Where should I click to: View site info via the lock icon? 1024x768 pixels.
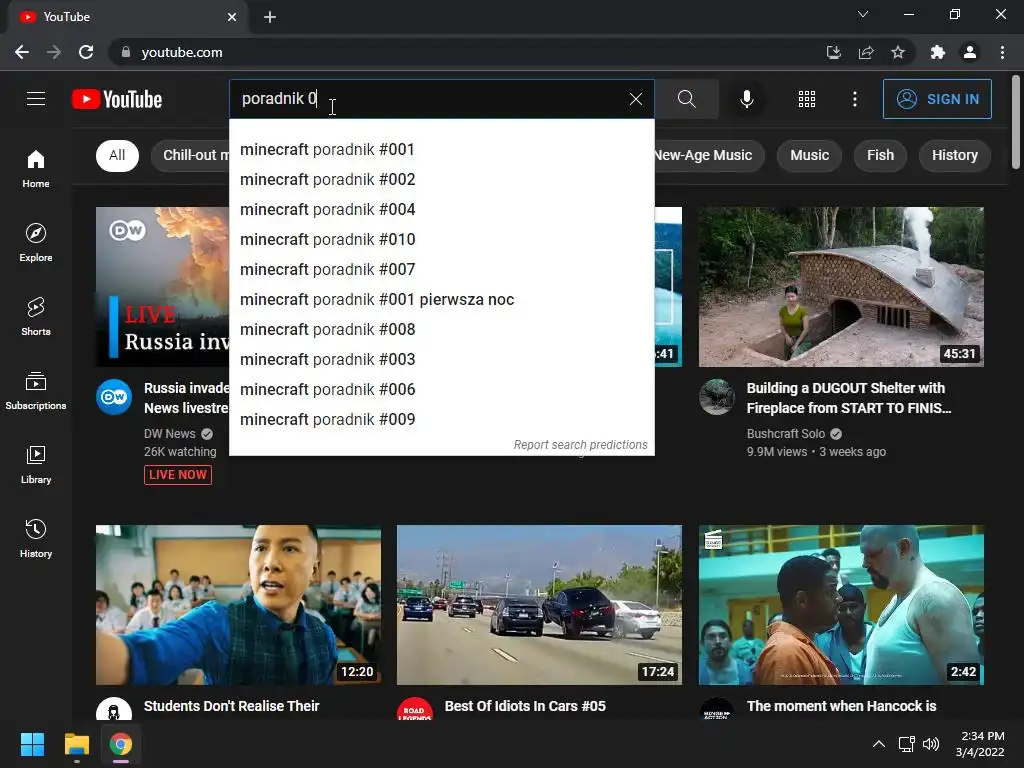tap(126, 52)
